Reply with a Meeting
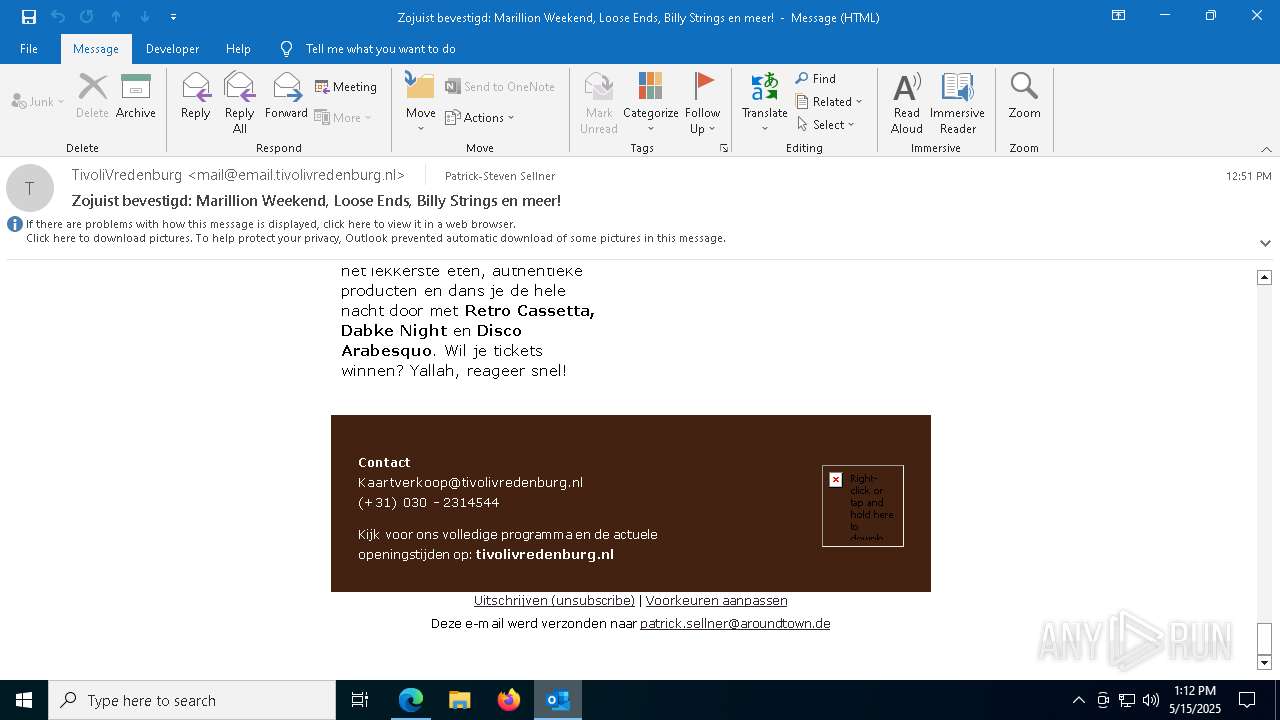The width and height of the screenshot is (1280, 720). [346, 87]
